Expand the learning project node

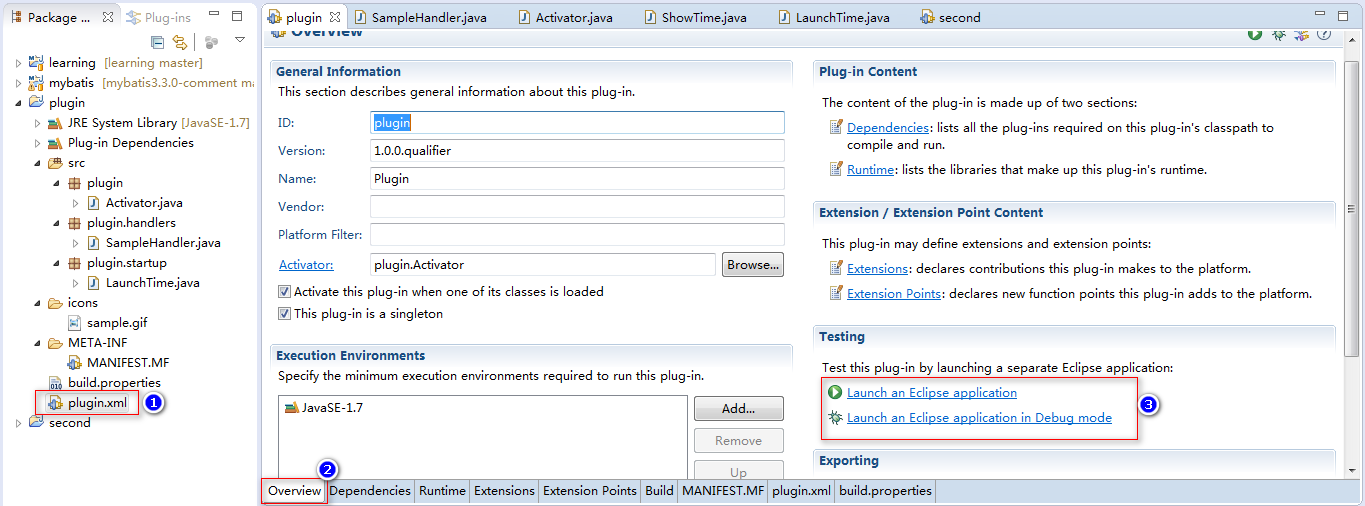18,63
